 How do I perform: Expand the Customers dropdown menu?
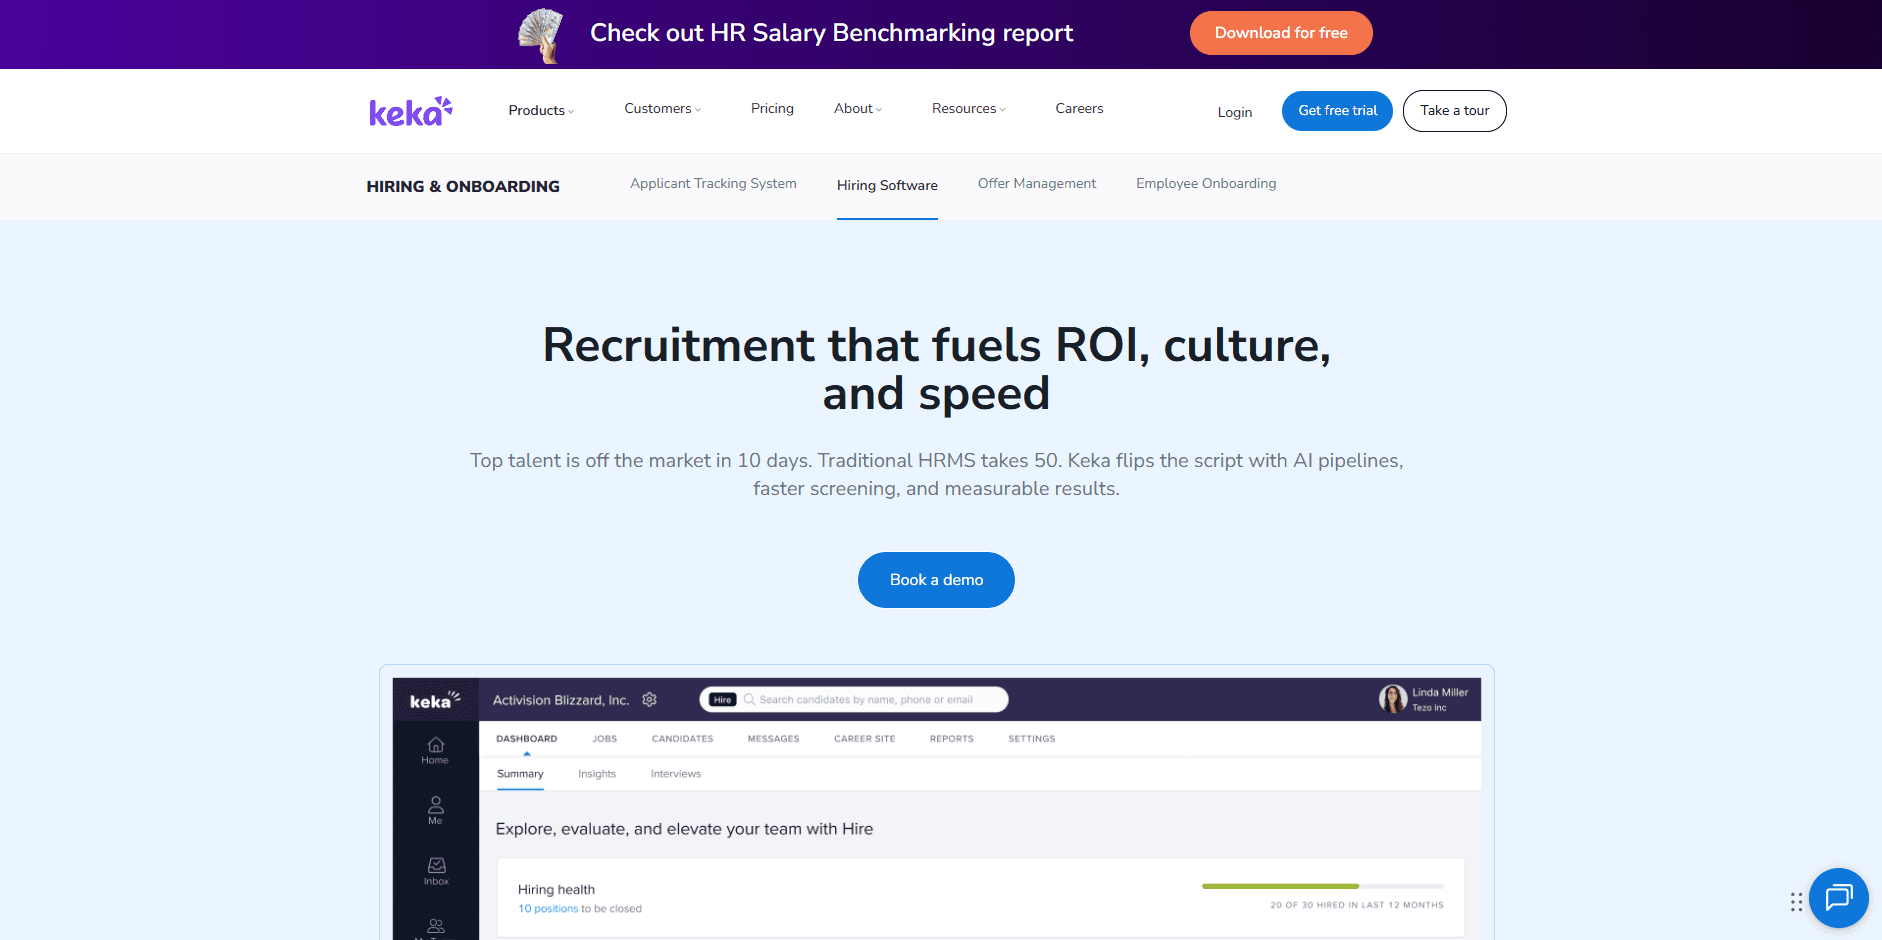[662, 108]
